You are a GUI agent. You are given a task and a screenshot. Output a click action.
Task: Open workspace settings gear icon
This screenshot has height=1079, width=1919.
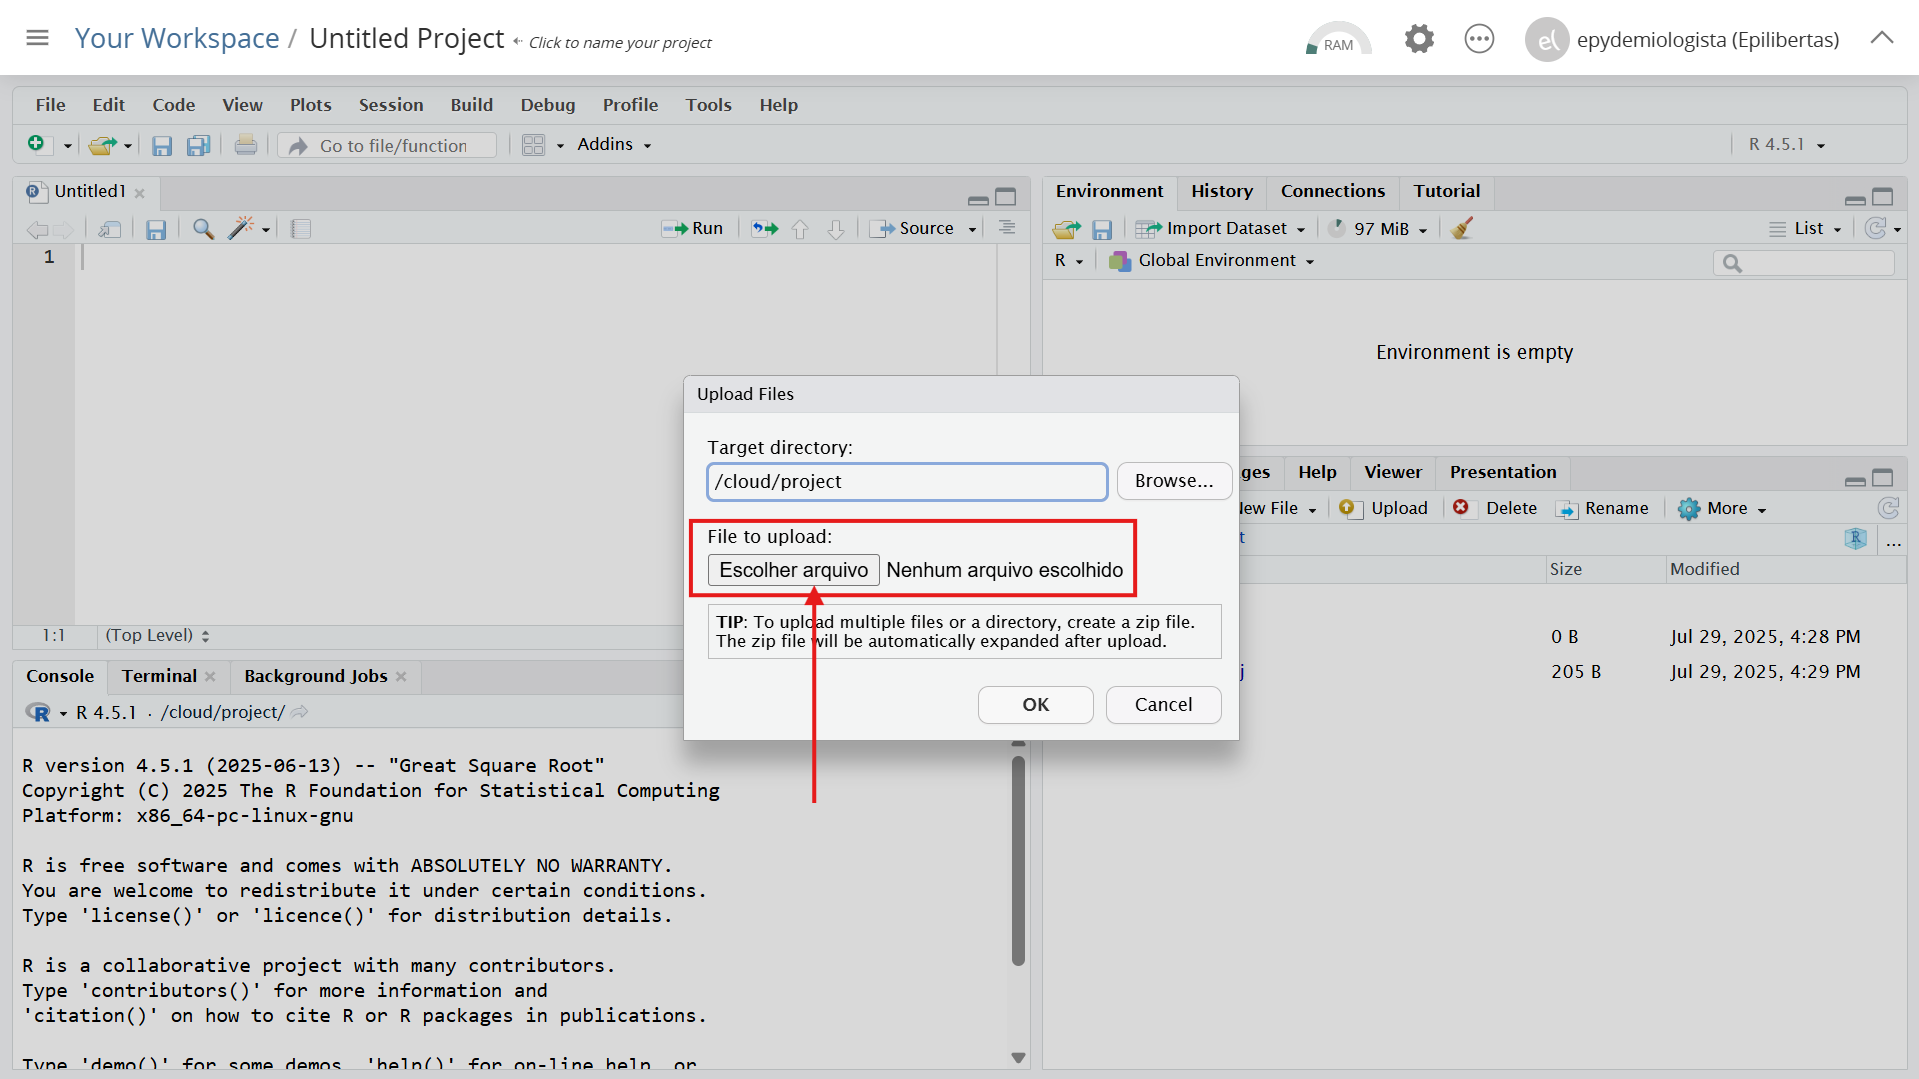coord(1419,40)
